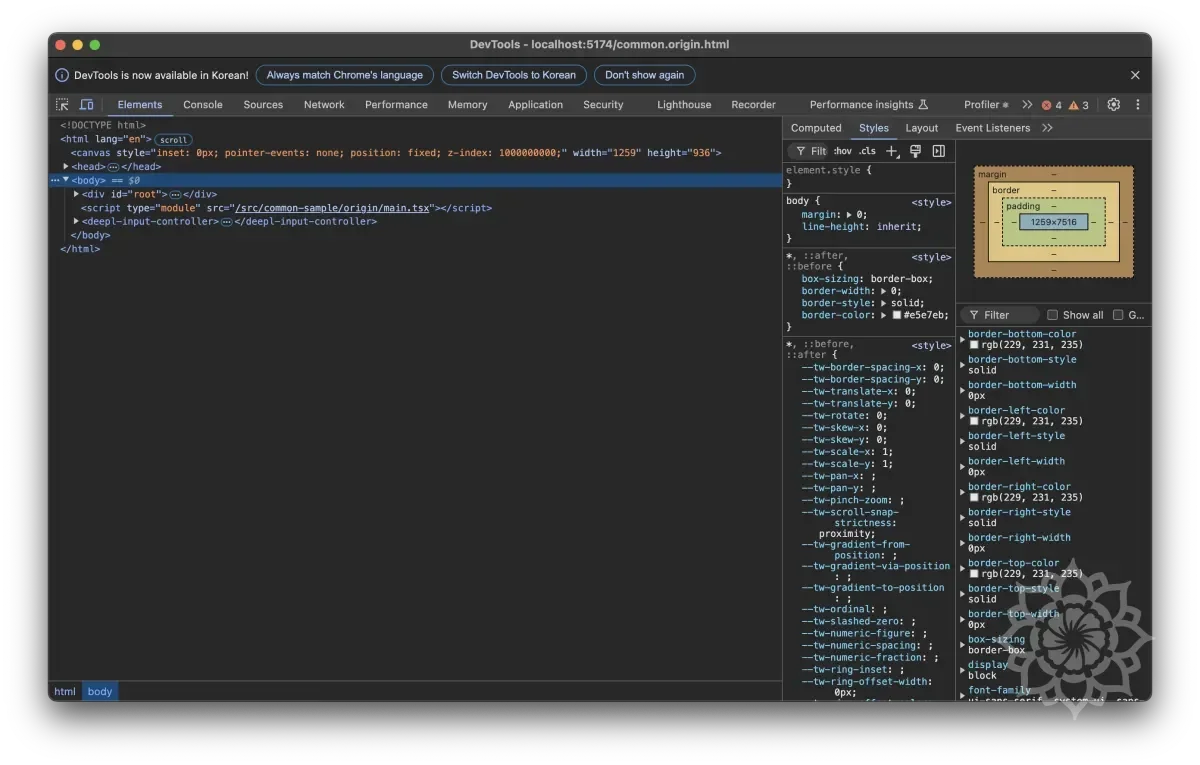Screen dimensions: 1200x765
Task: Click the border-color #e5e7eb color swatch
Action: [897, 315]
